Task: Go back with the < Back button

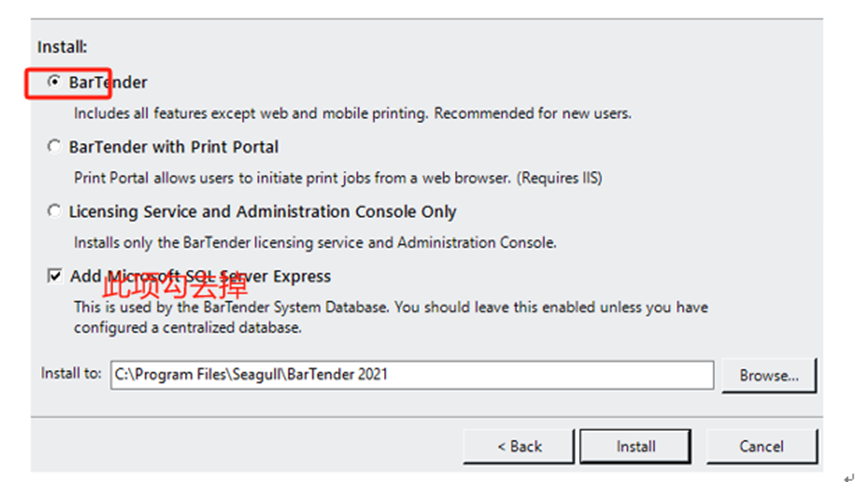Action: coord(518,446)
